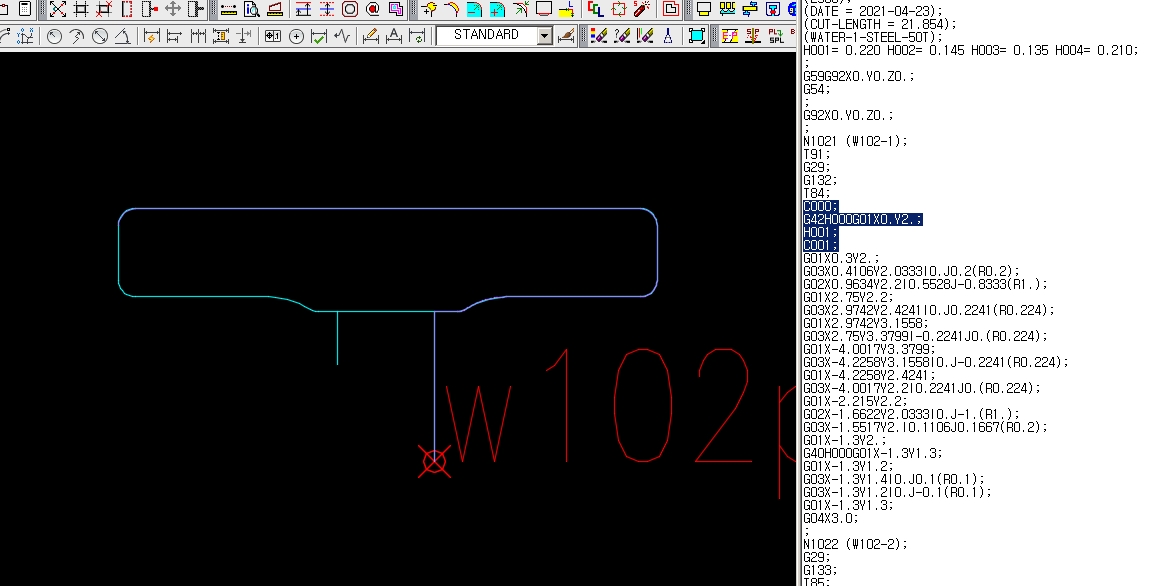Click the PL SPL conversion icon
Screen dimensions: 1173x586
pyautogui.click(x=776, y=36)
